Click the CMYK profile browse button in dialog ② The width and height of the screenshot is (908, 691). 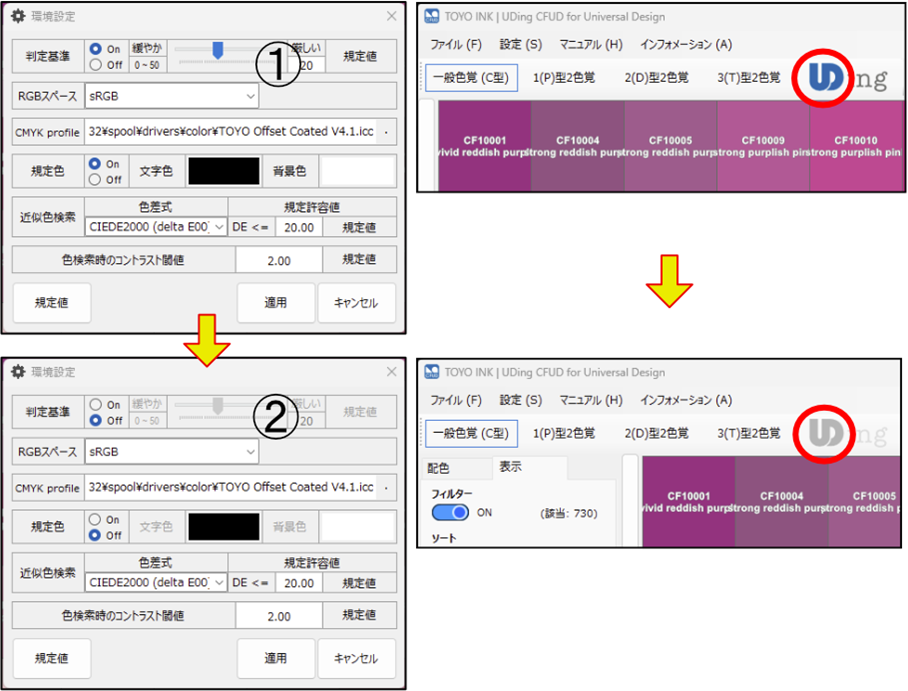(387, 488)
